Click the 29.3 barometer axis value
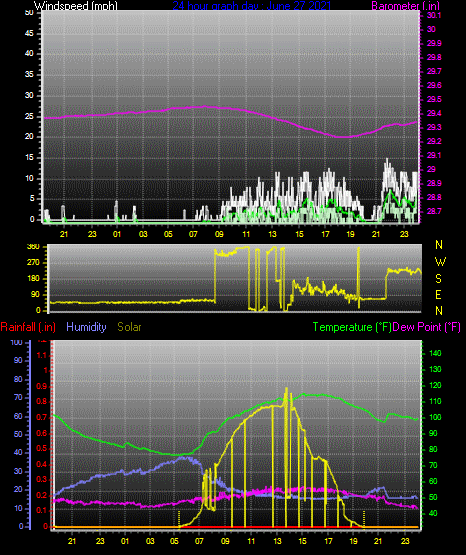466x555 pixels. pos(434,127)
